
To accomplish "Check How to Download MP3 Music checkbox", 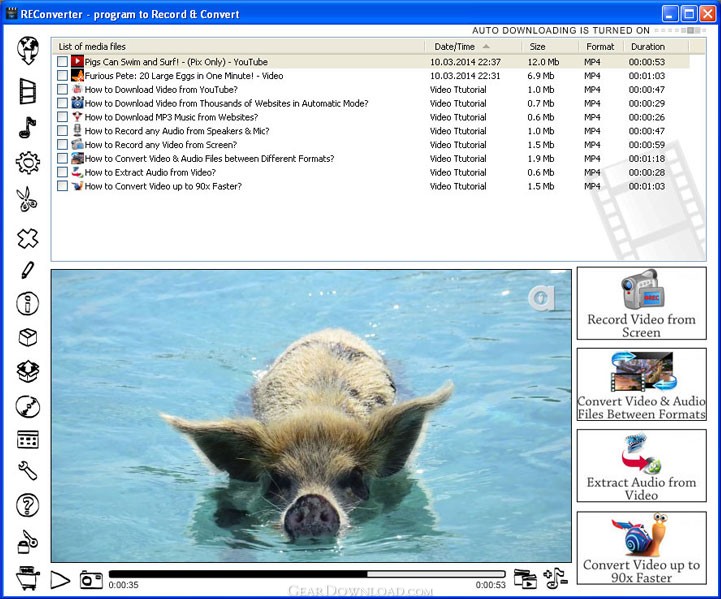I will click(63, 117).
